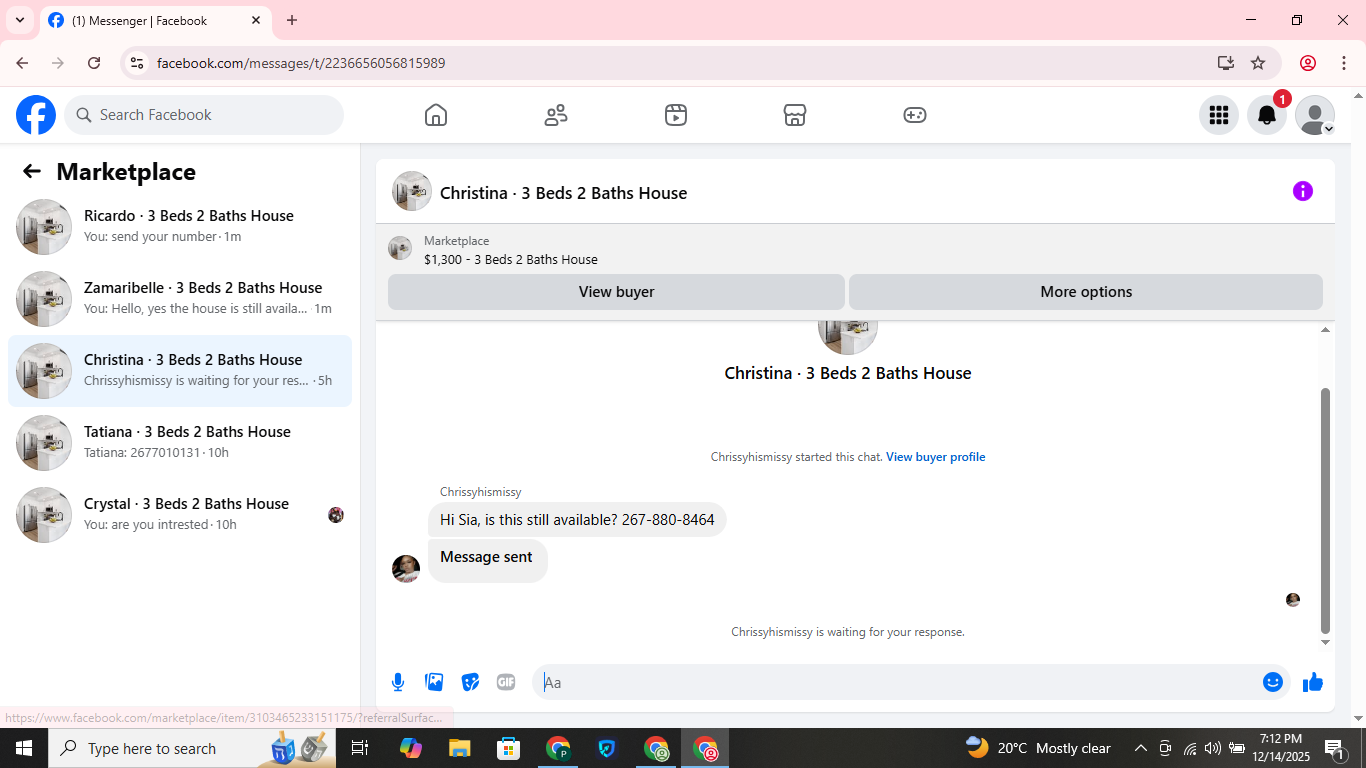Choose a sticker icon
This screenshot has width=1366, height=768.
[470, 682]
